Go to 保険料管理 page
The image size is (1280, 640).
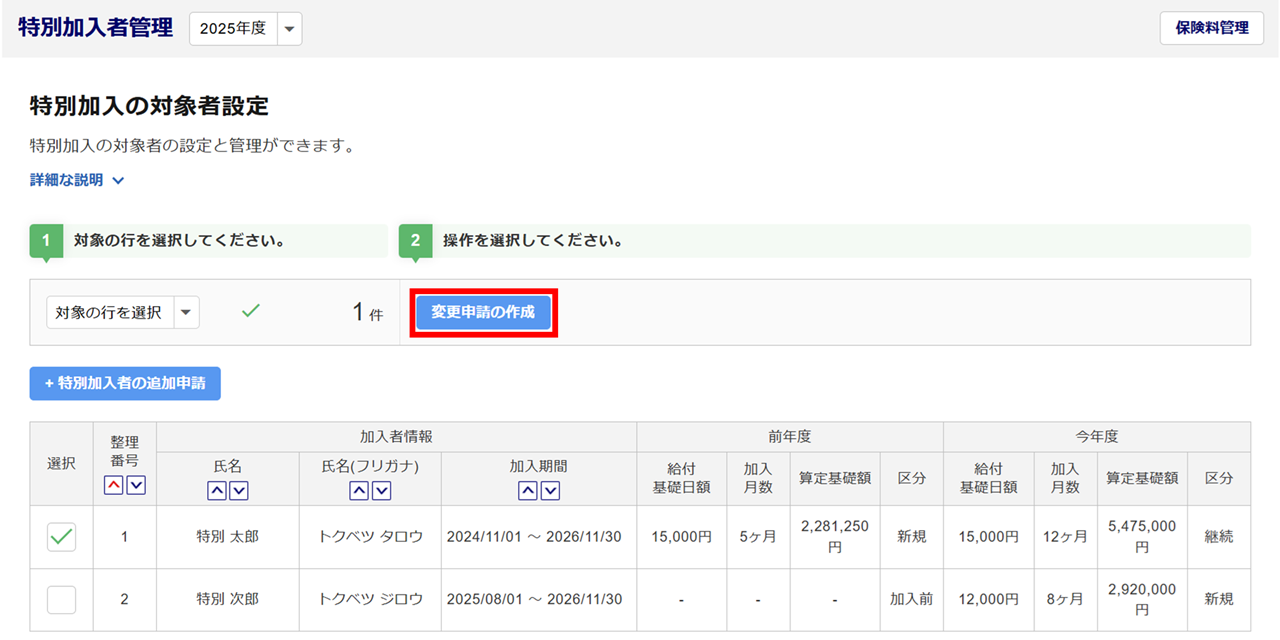coord(1212,28)
